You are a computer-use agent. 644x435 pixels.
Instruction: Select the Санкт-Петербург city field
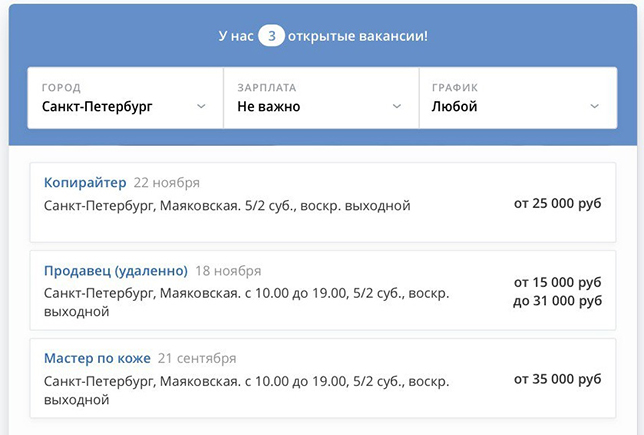(x=125, y=98)
